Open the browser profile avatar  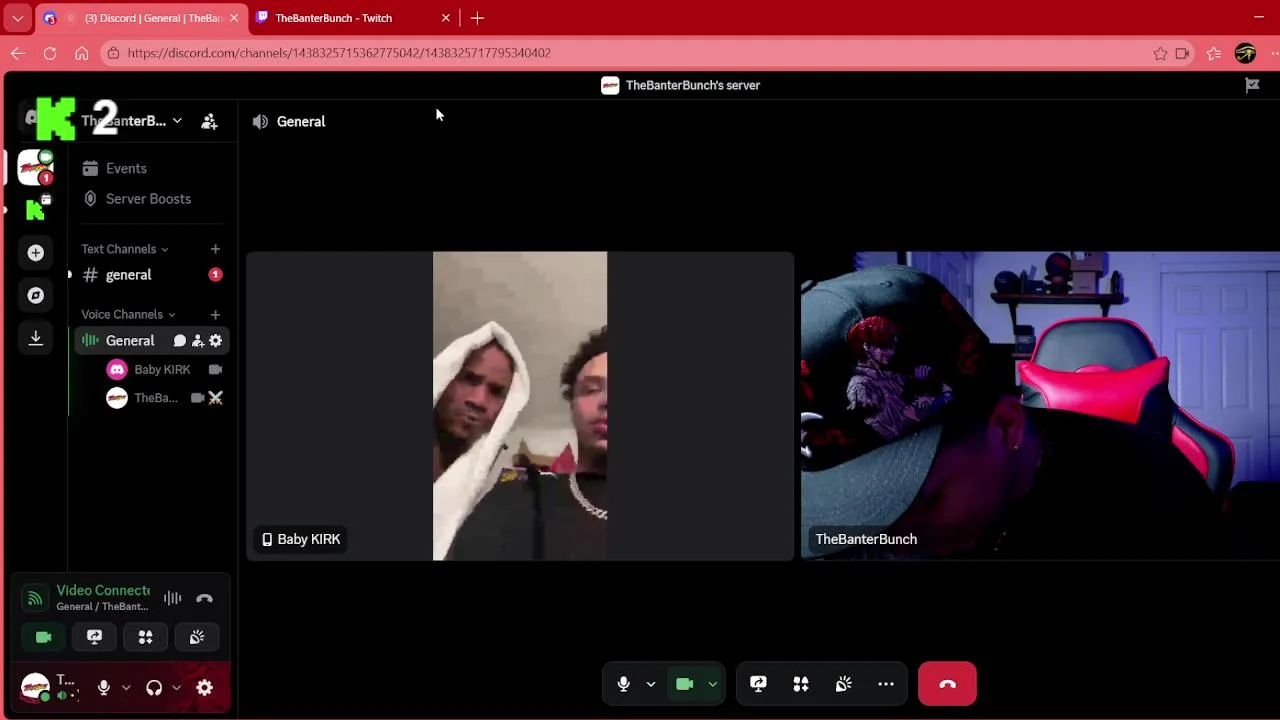click(1245, 53)
